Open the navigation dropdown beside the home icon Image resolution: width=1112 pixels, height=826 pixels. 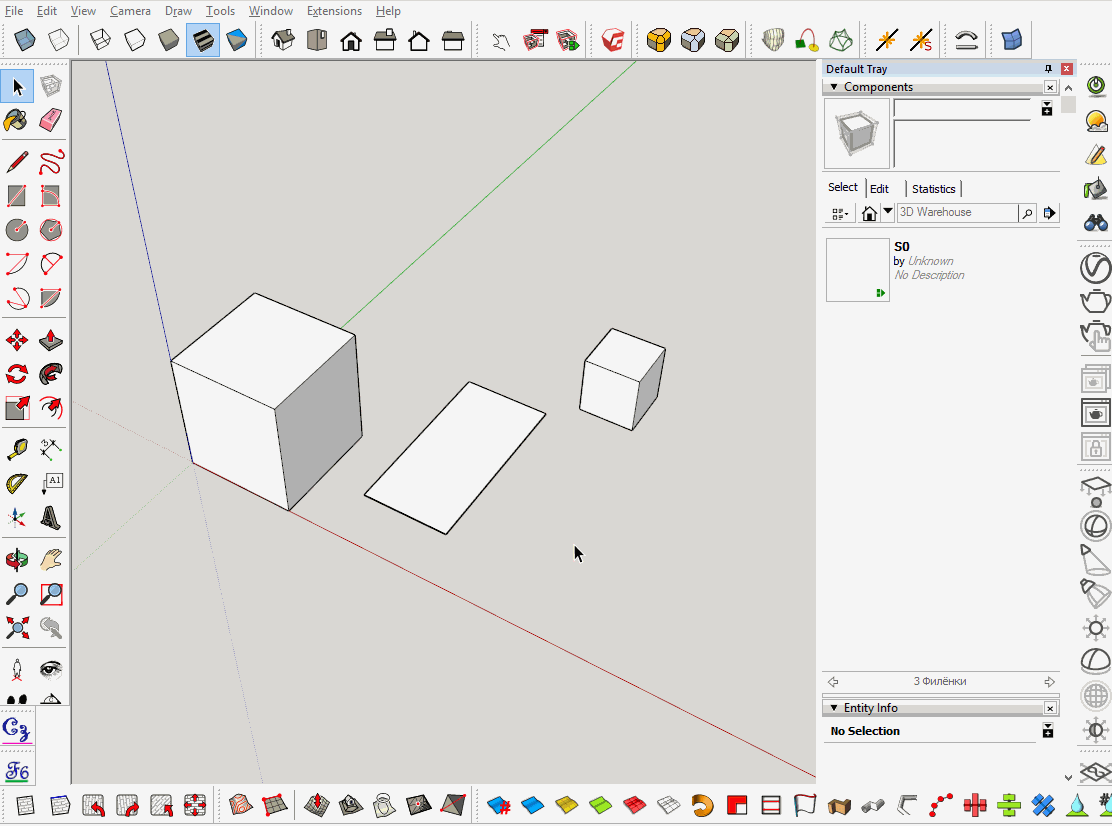coord(885,213)
